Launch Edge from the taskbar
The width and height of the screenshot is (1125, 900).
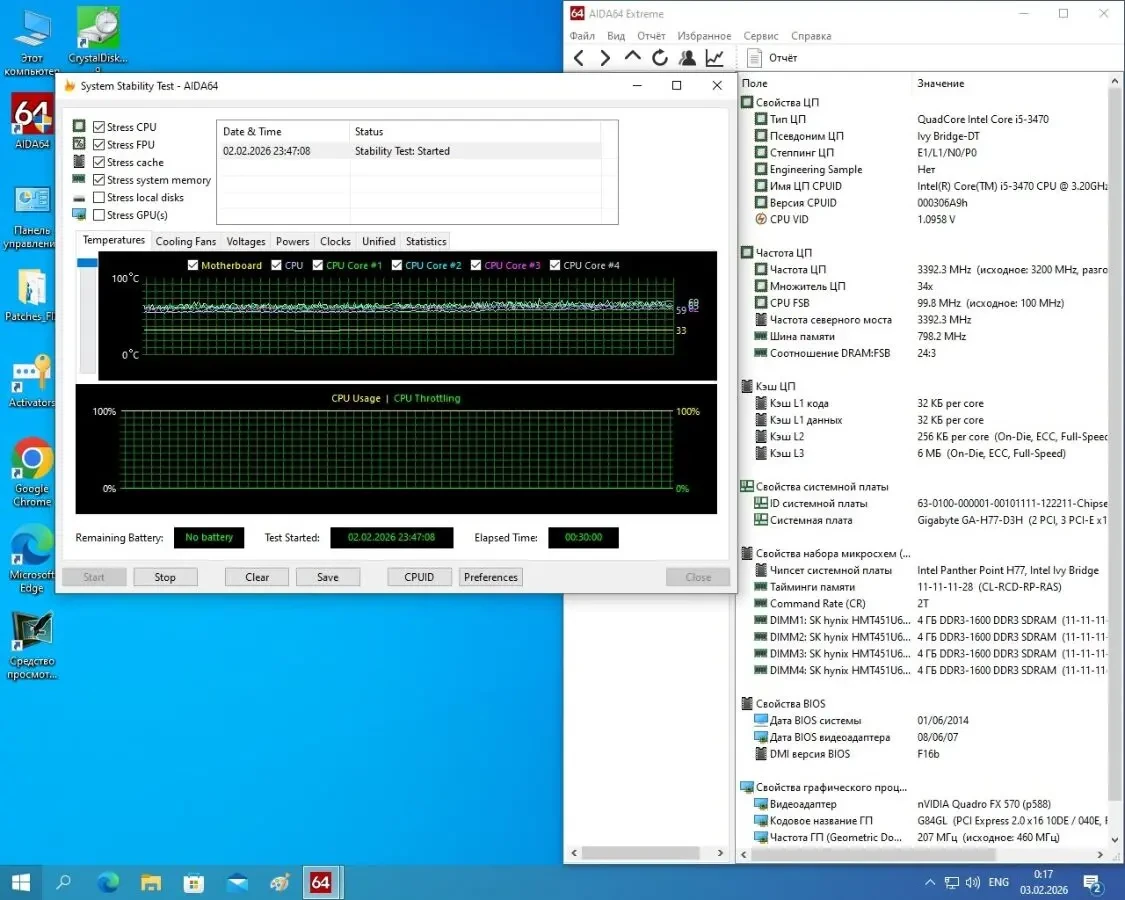tap(108, 882)
